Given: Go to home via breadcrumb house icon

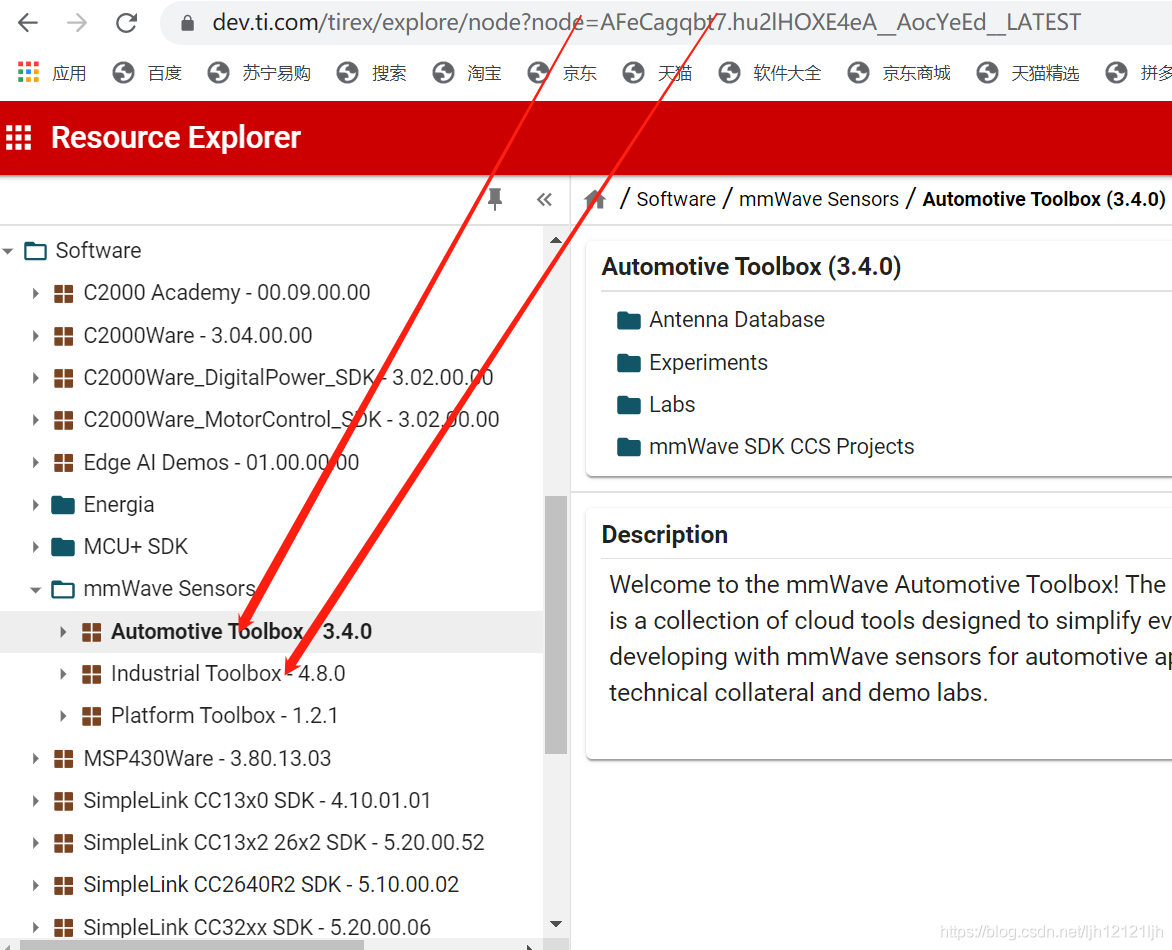Looking at the screenshot, I should click(x=595, y=199).
